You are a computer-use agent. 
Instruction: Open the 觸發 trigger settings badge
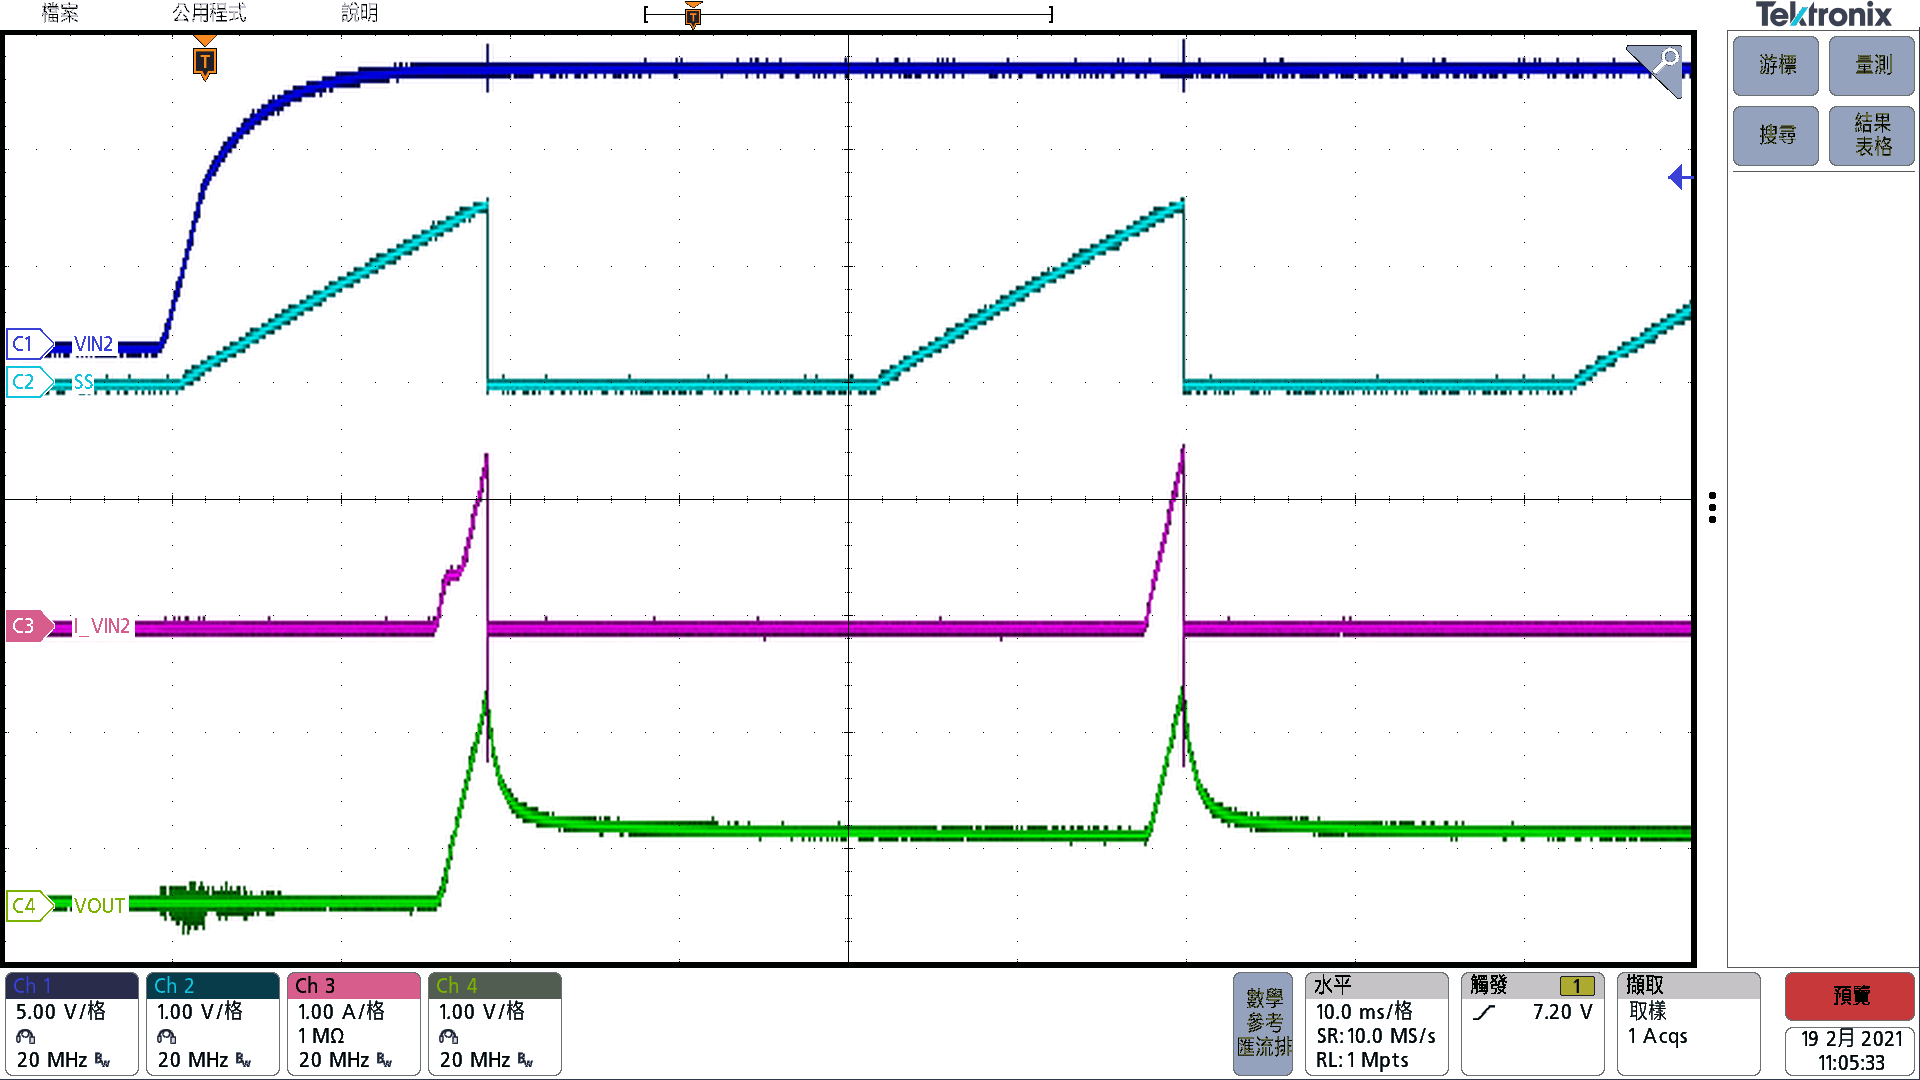[x=1532, y=1023]
